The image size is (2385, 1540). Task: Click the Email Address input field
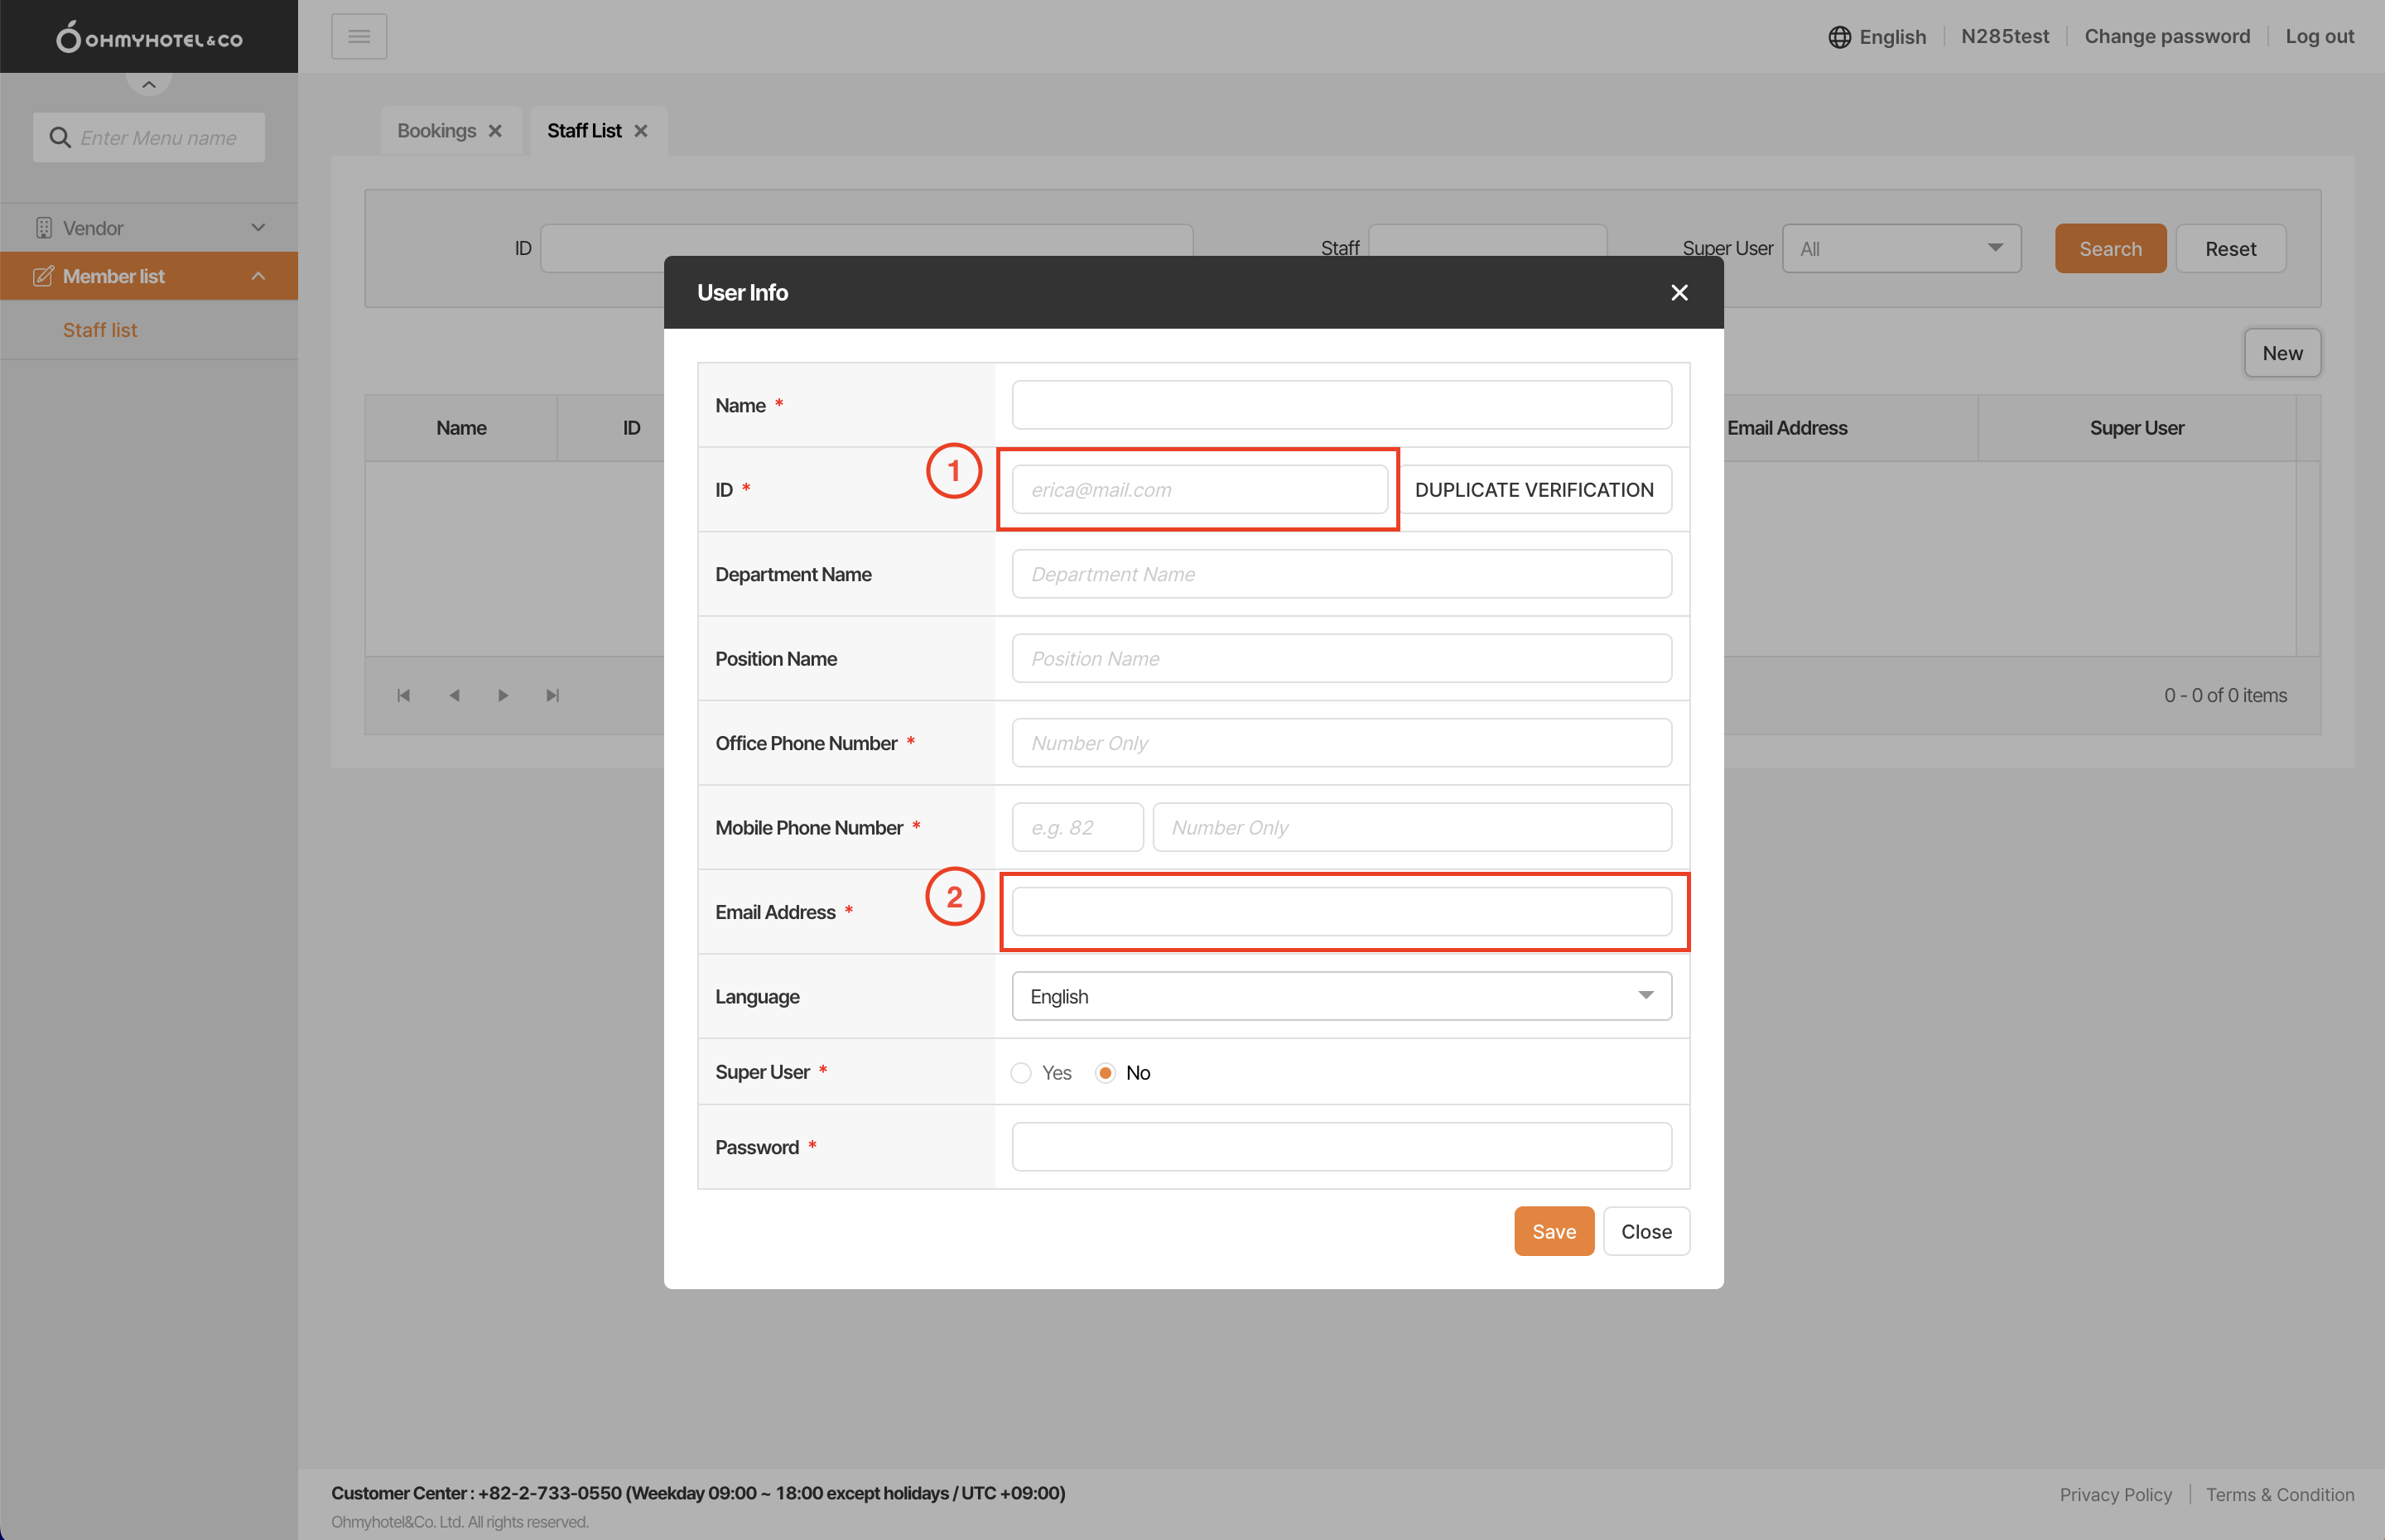click(x=1341, y=911)
